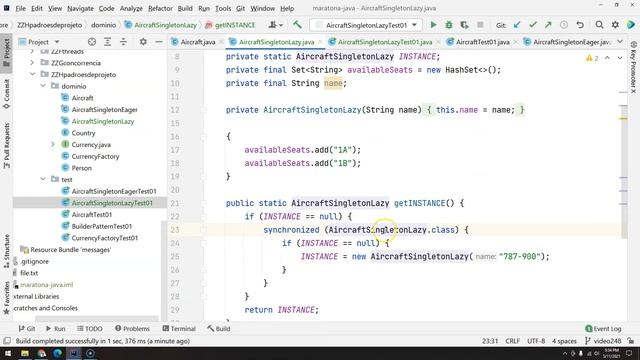The width and height of the screenshot is (640, 360).
Task: Open Project panel options gear
Action: [x=143, y=42]
